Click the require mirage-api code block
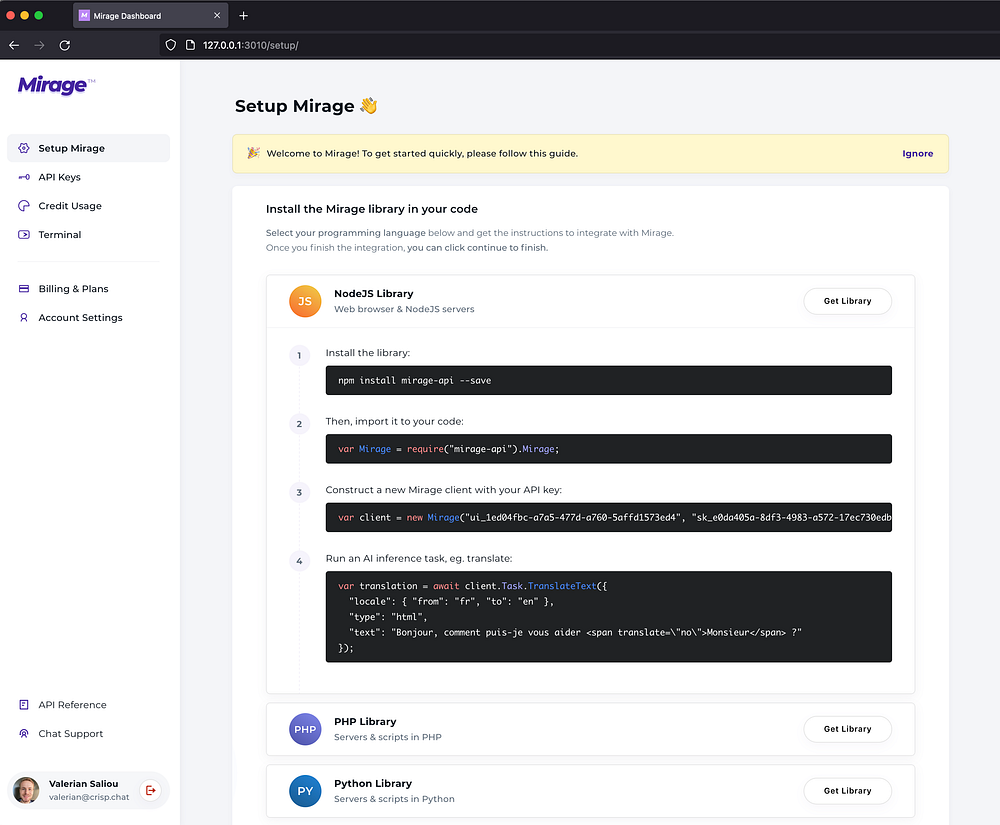Viewport: 1000px width, 825px height. pos(608,449)
